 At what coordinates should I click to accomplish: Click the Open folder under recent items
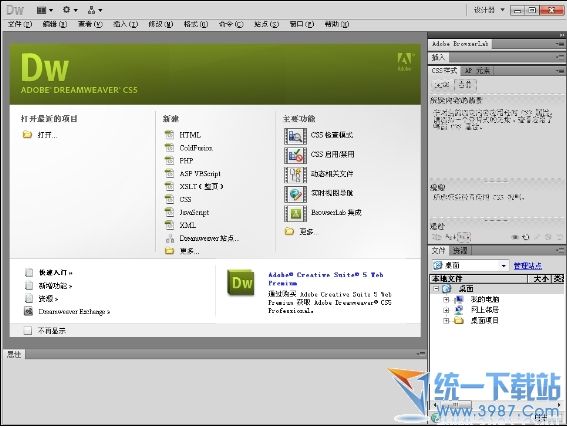click(27, 135)
